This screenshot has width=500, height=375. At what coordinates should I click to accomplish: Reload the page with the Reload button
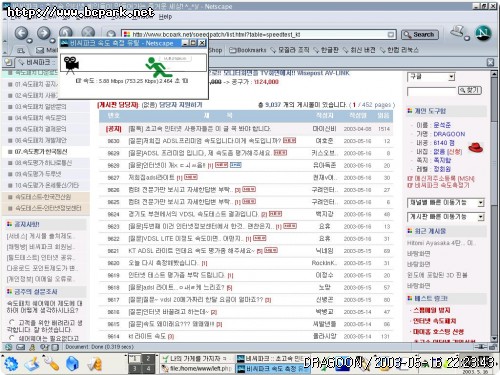tap(66, 32)
